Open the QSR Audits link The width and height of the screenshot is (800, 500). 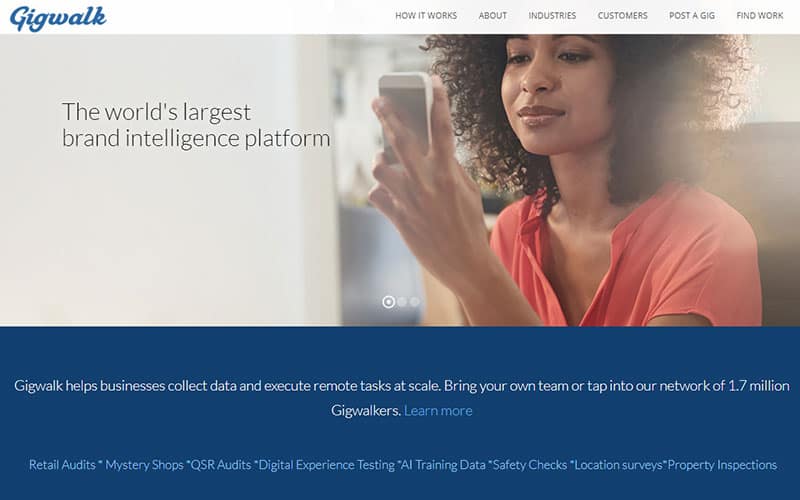[x=221, y=465]
